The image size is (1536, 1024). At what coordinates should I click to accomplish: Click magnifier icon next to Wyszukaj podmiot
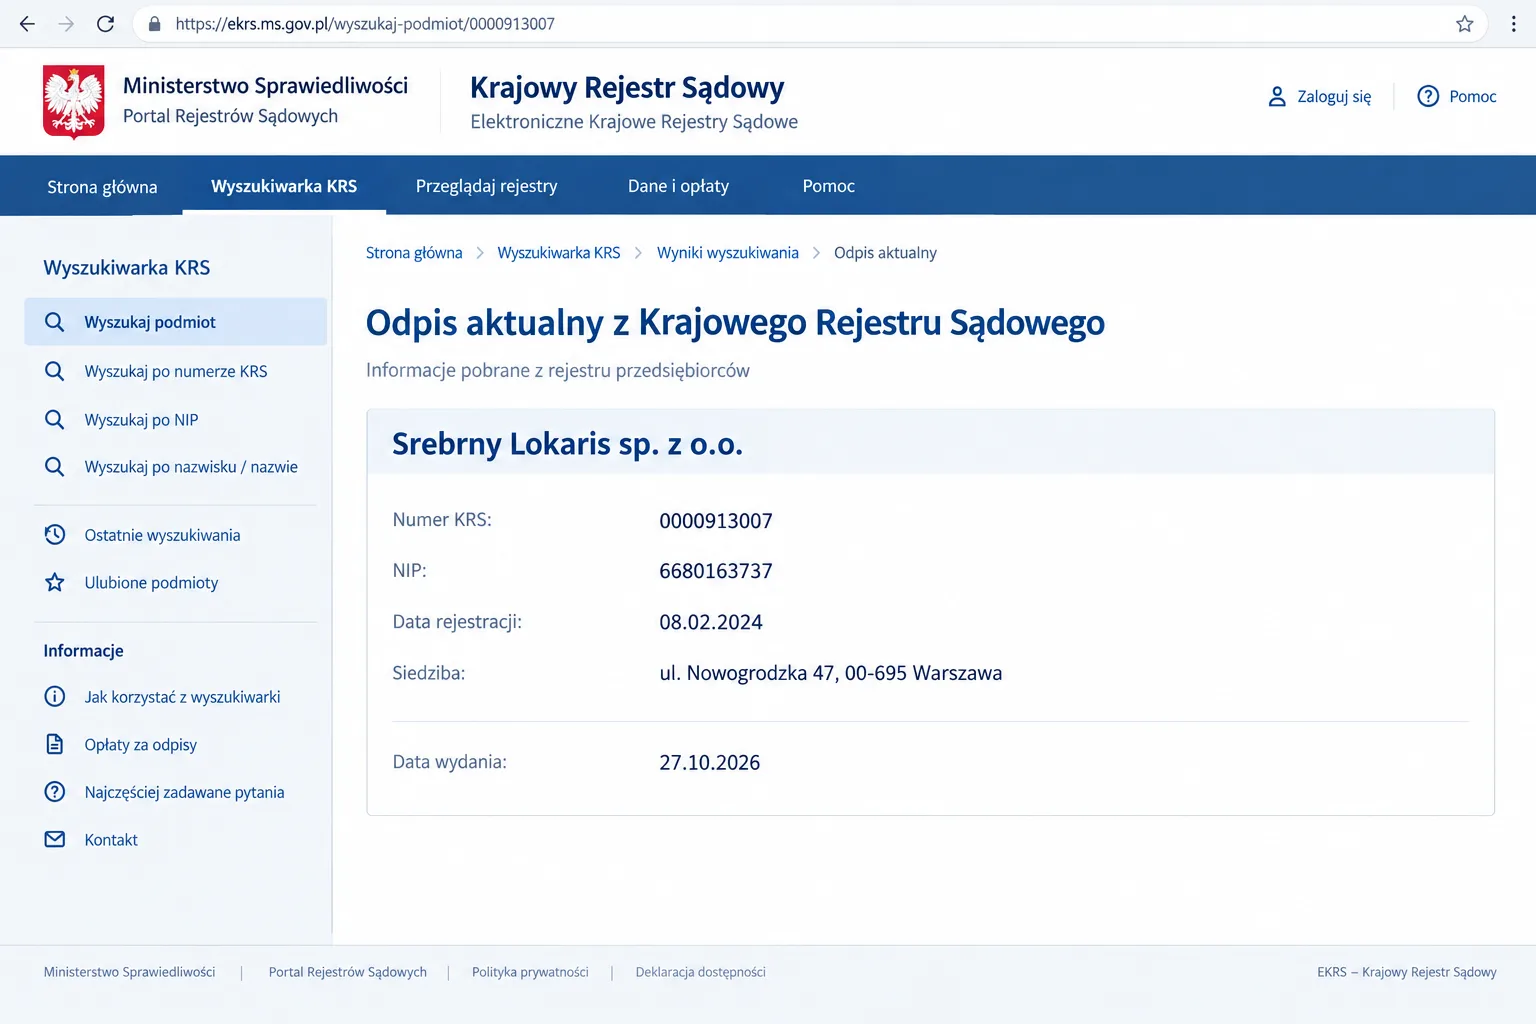coord(55,322)
